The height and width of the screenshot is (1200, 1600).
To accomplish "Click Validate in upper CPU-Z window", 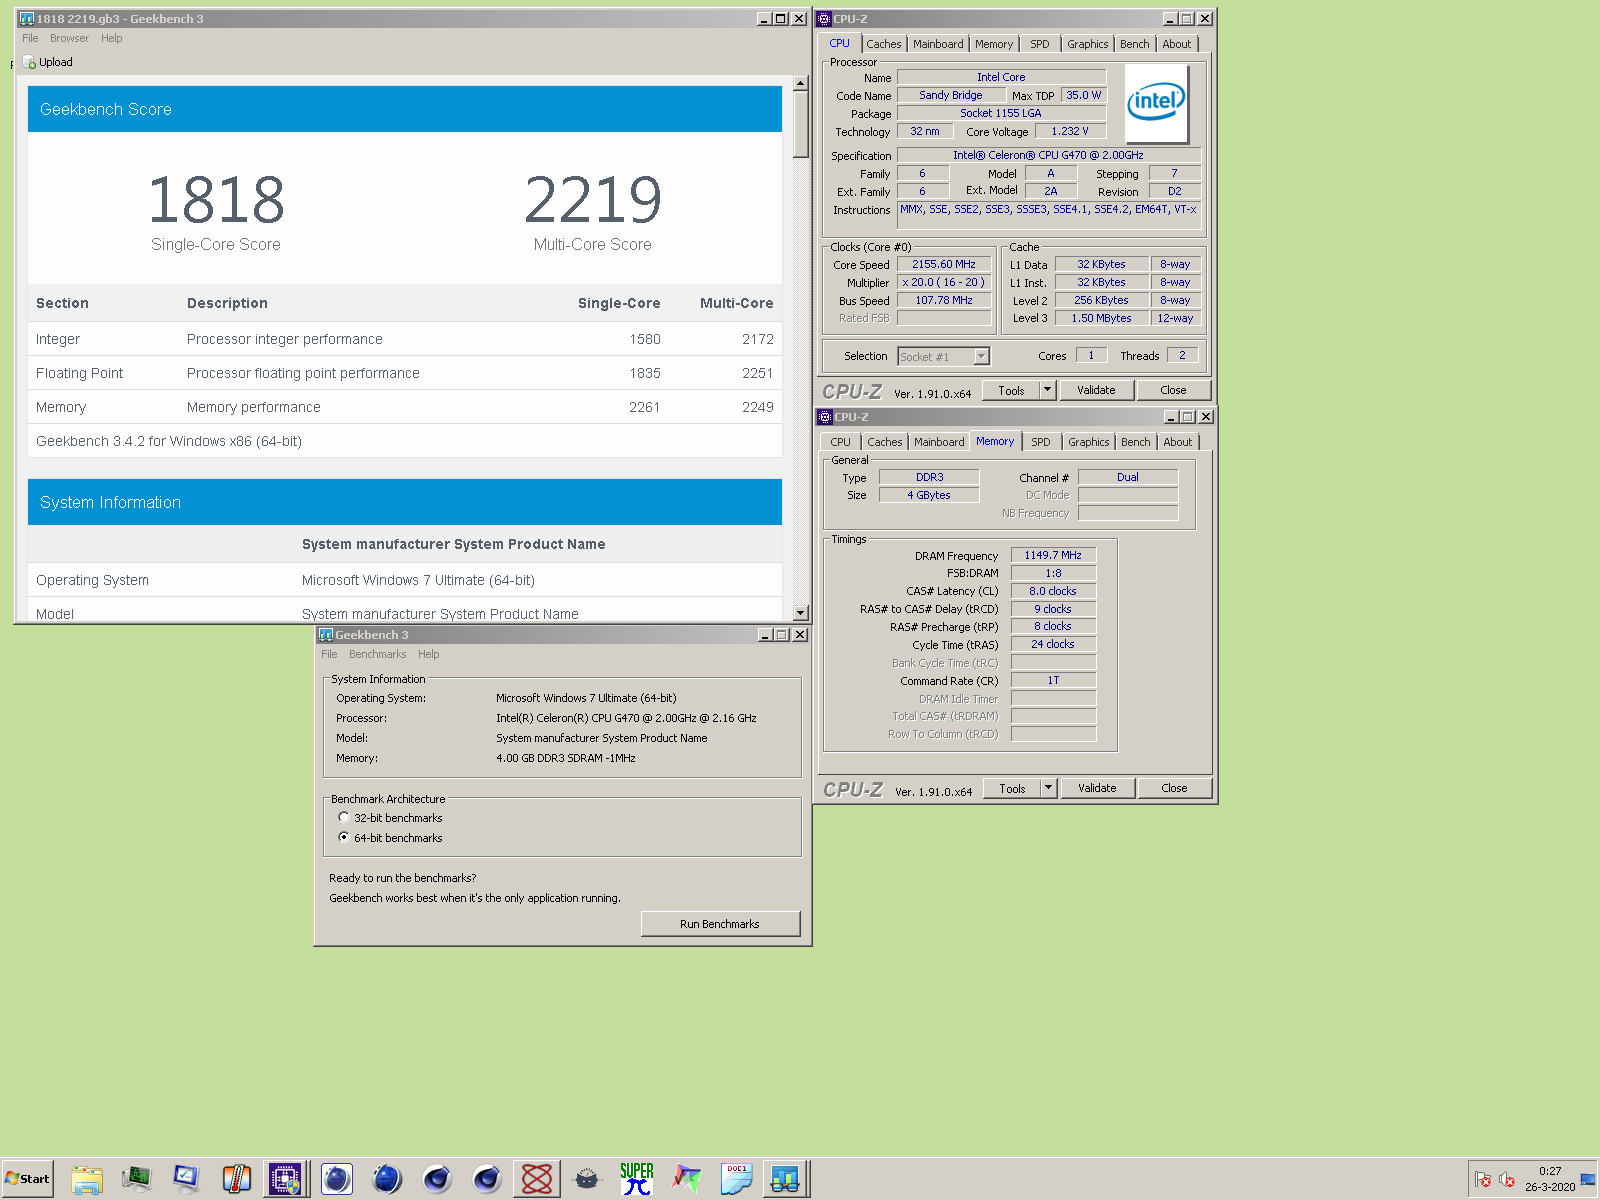I will point(1097,390).
